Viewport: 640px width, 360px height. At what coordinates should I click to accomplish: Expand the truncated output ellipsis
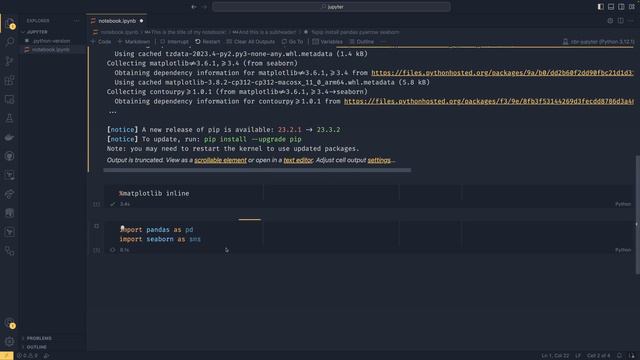112,111
